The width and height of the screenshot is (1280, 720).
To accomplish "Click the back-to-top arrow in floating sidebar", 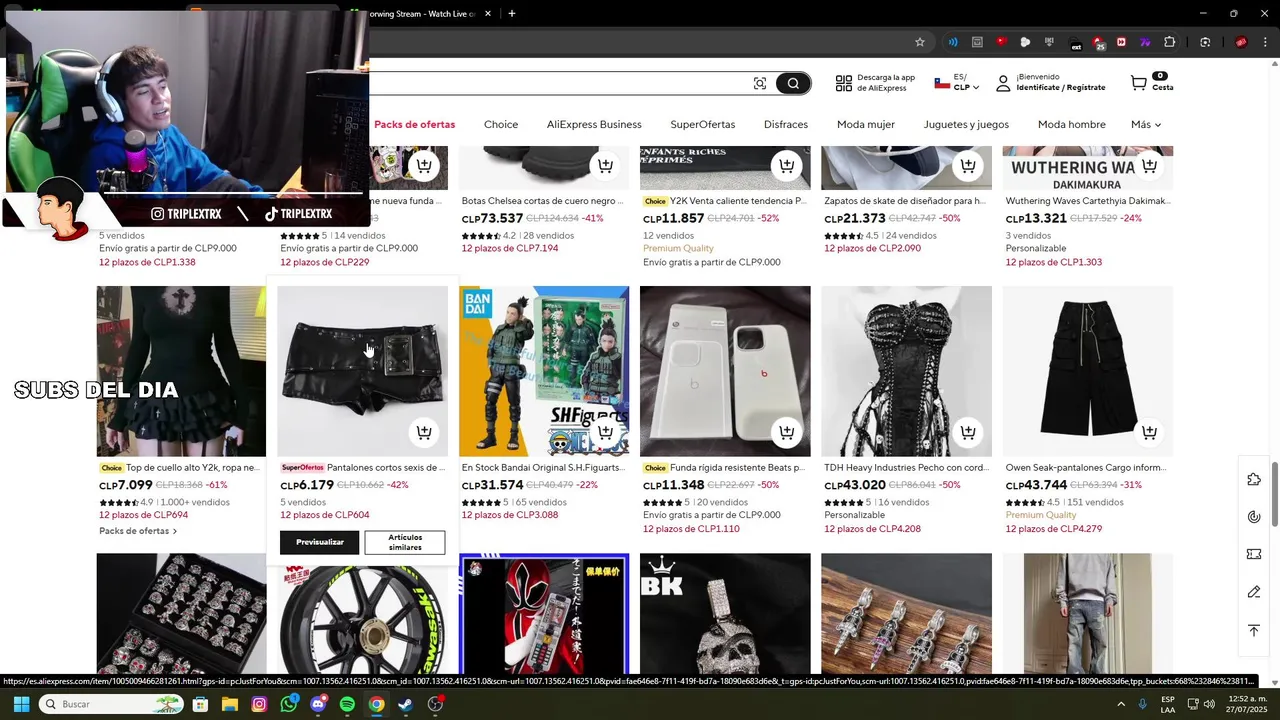I will [x=1254, y=630].
